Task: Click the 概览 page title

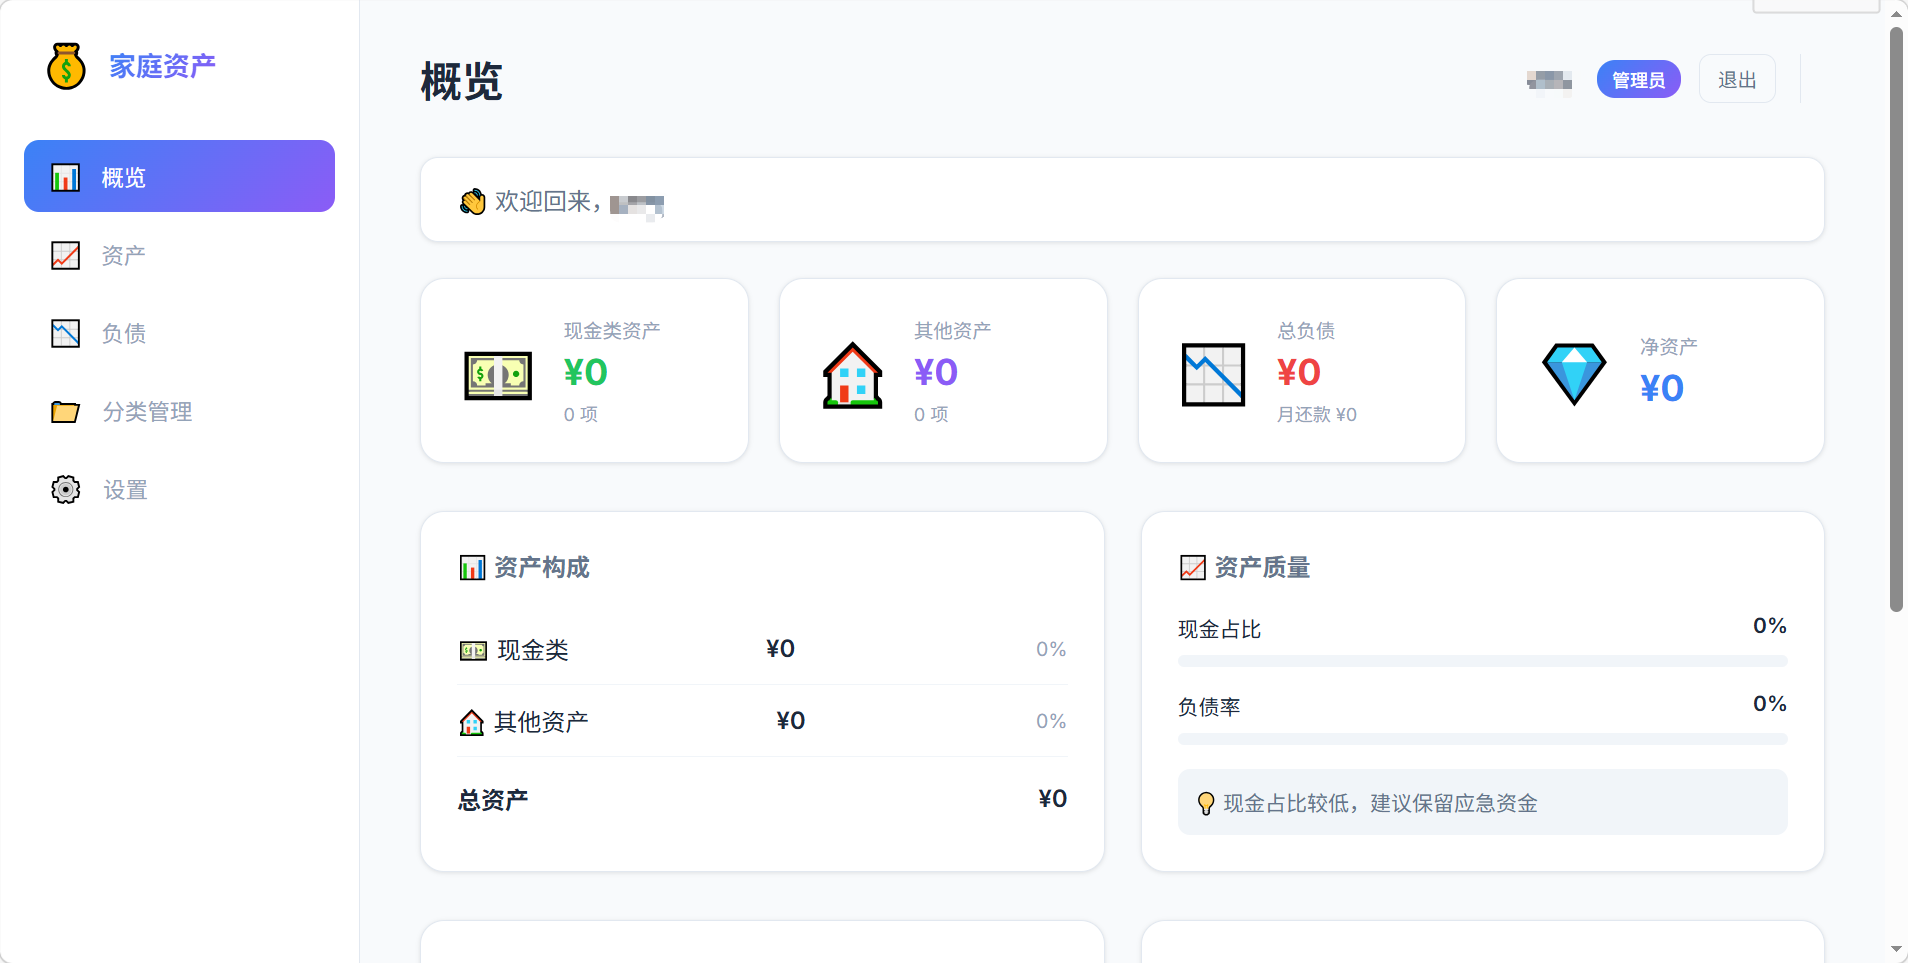Action: coord(461,81)
